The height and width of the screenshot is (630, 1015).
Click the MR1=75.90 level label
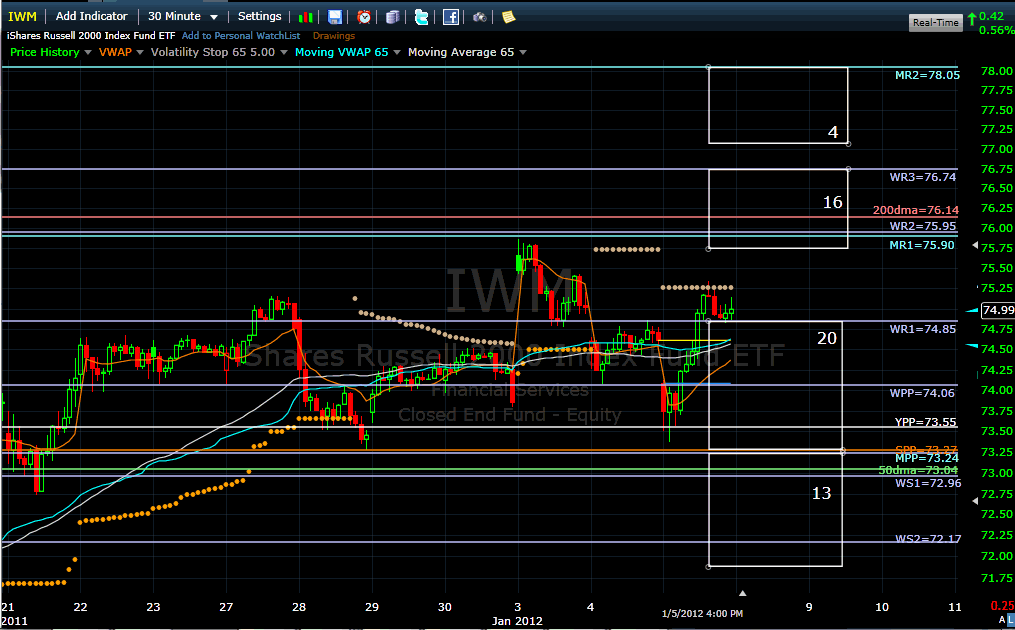tap(922, 245)
